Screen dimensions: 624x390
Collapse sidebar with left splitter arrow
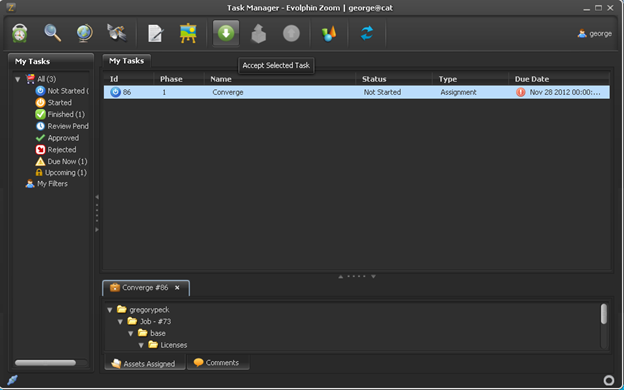pos(97,197)
